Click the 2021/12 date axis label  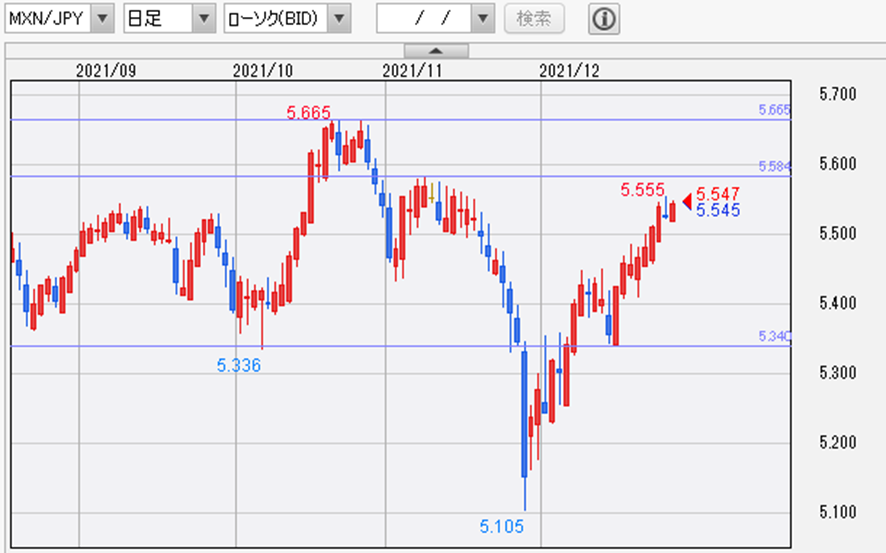(x=569, y=71)
